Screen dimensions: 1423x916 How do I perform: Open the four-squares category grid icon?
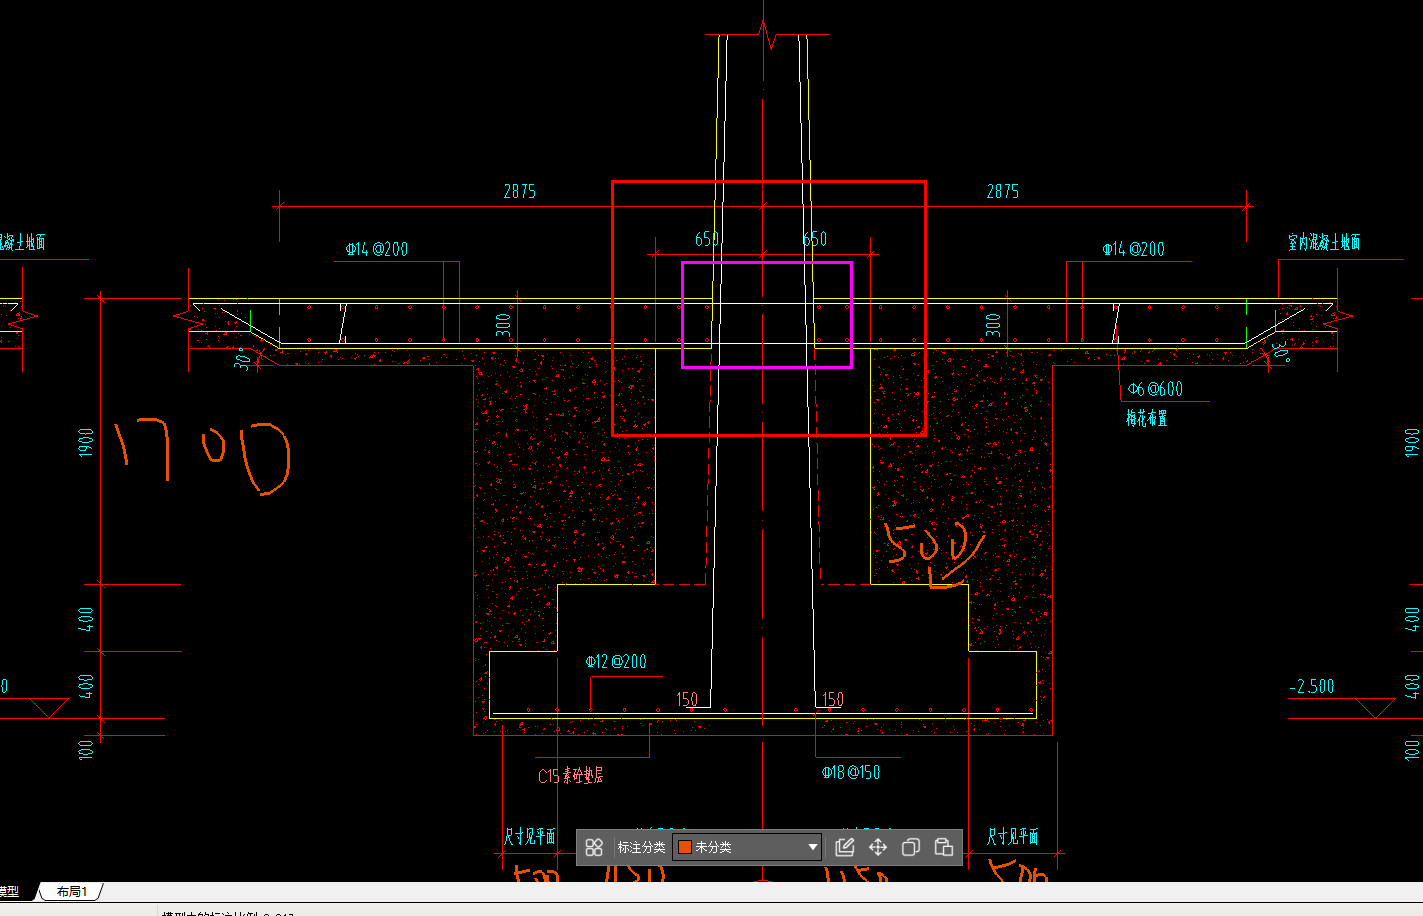594,847
